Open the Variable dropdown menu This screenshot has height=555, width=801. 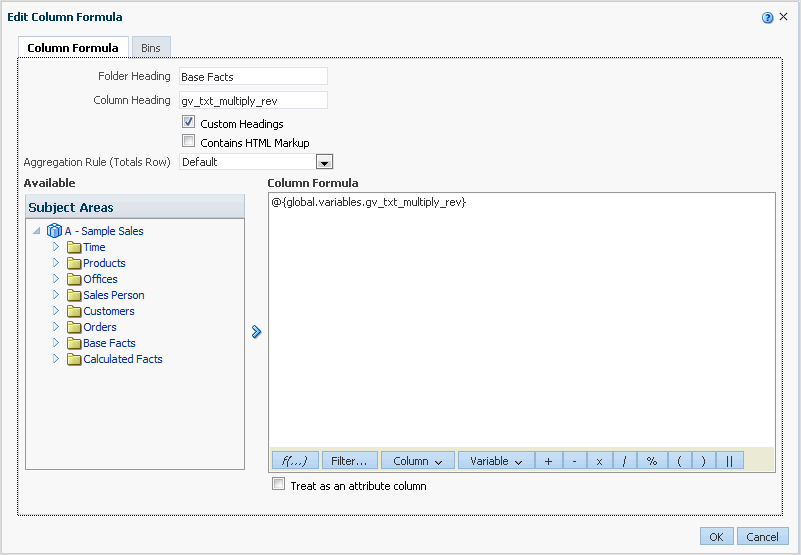point(496,461)
